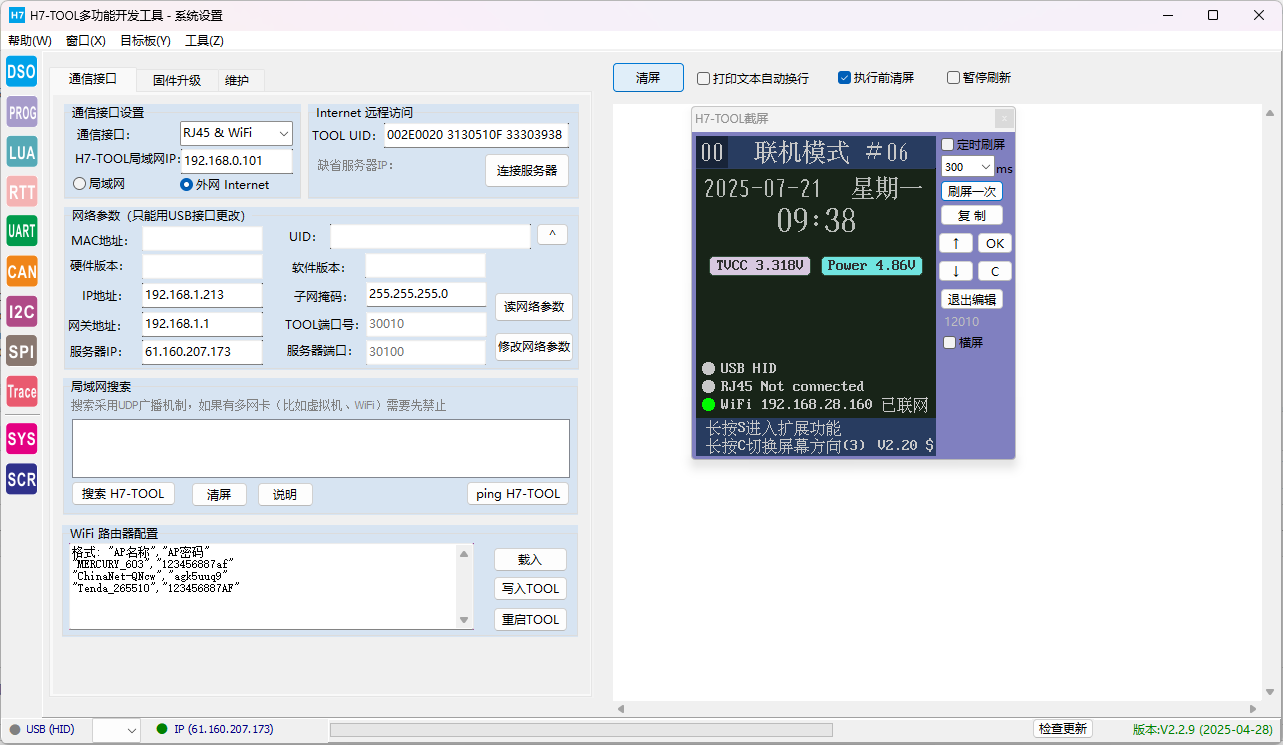Click the 修改网络参数 button

click(x=534, y=347)
